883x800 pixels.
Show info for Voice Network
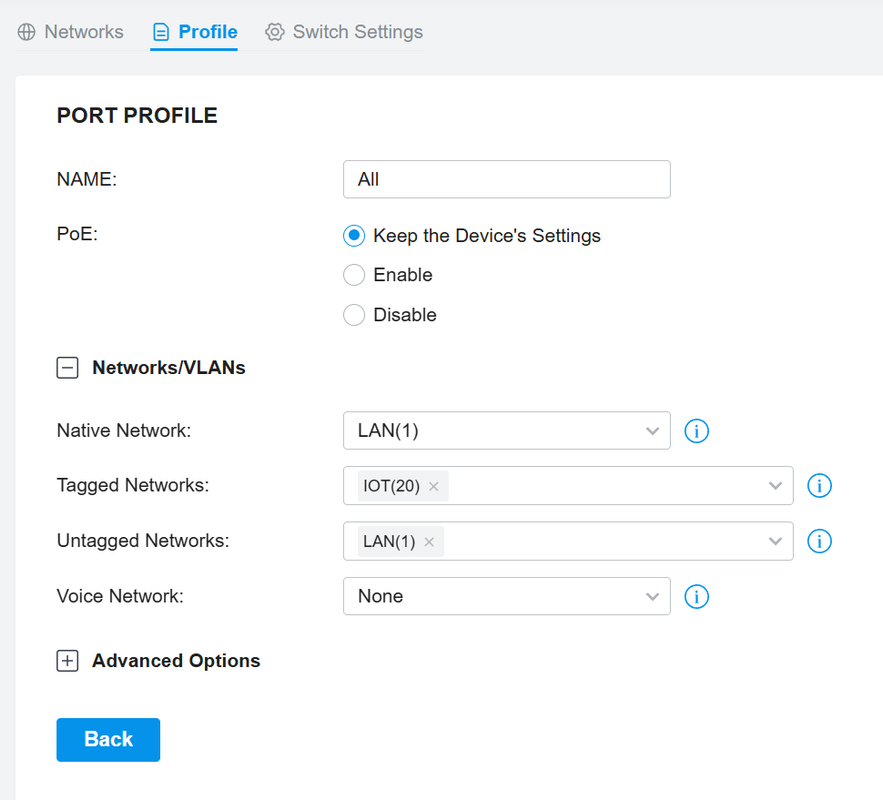[x=697, y=597]
